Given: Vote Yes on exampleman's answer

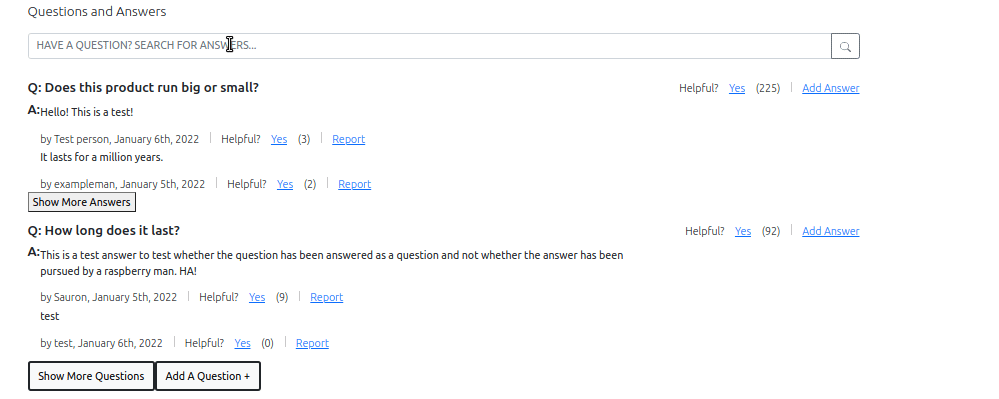Looking at the screenshot, I should pyautogui.click(x=285, y=184).
